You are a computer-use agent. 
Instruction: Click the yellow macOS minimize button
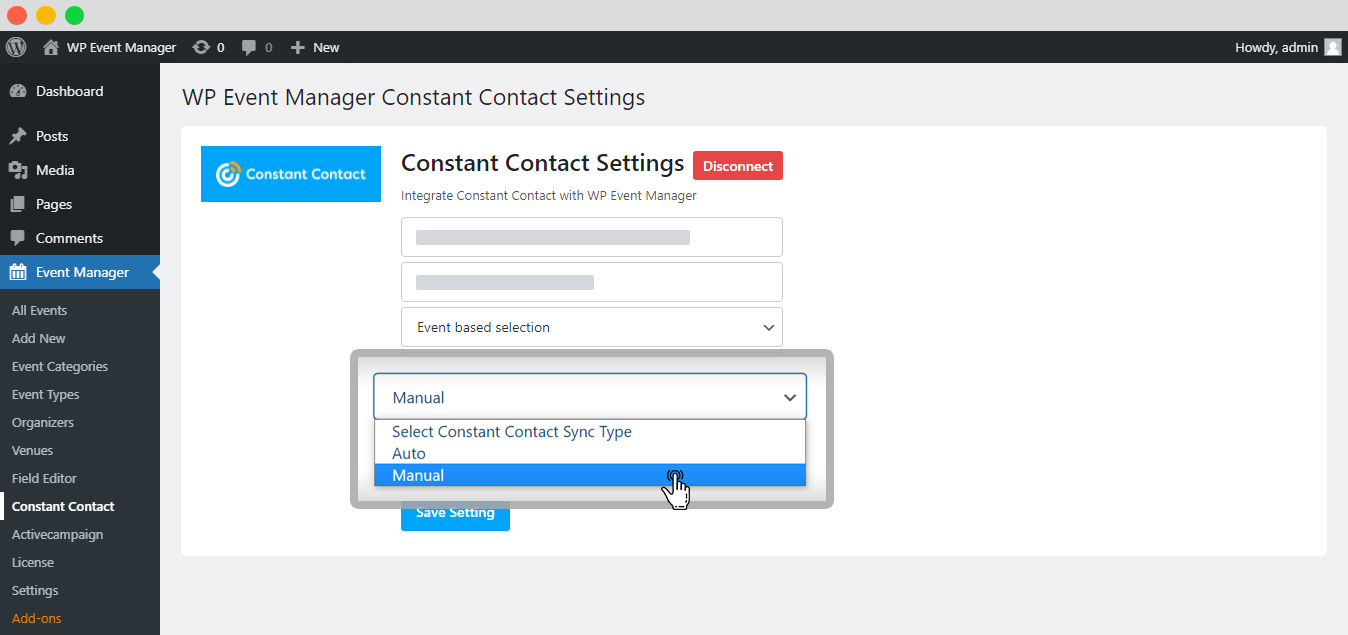click(x=46, y=15)
